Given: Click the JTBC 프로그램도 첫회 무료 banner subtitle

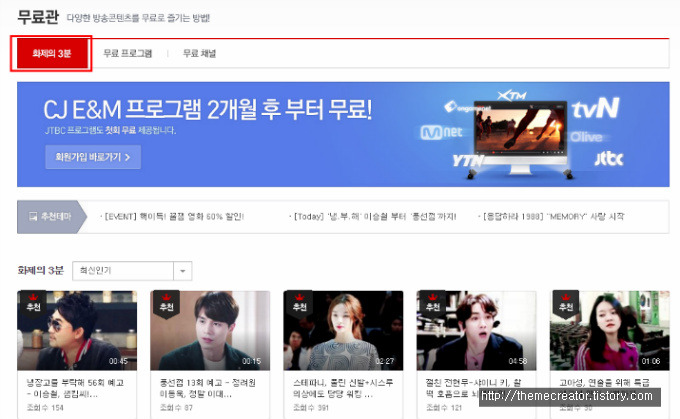Looking at the screenshot, I should (111, 130).
